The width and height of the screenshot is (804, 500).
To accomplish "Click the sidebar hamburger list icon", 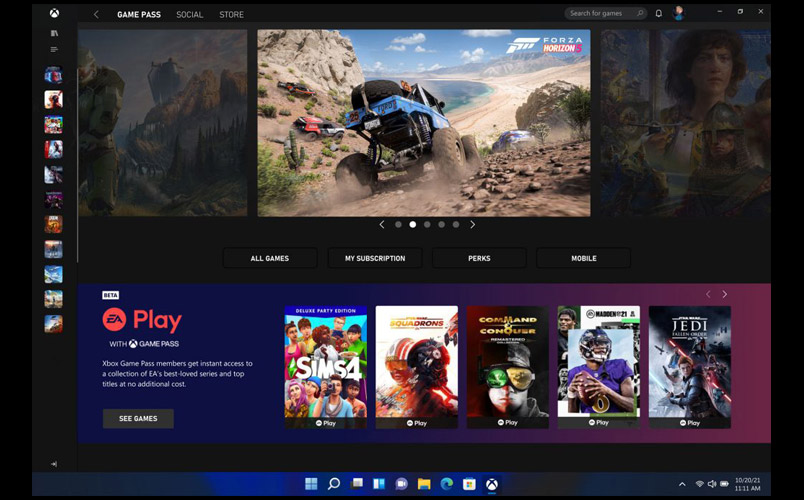I will pyautogui.click(x=54, y=49).
